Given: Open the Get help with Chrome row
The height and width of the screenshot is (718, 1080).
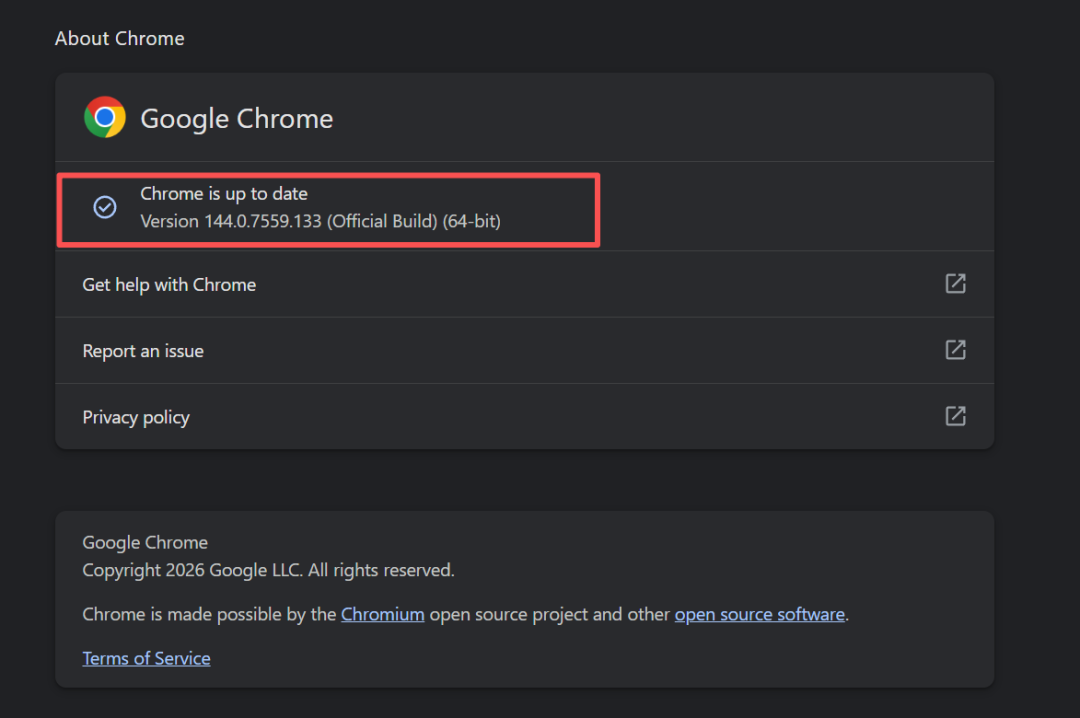Looking at the screenshot, I should click(x=169, y=285).
